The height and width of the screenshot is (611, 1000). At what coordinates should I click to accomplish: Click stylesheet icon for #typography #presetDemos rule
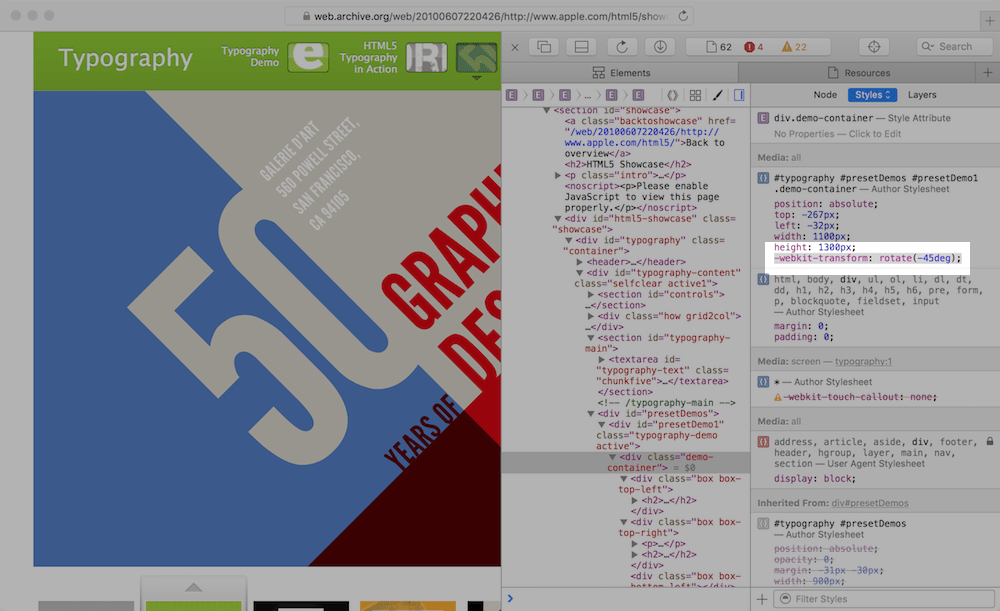(x=763, y=524)
